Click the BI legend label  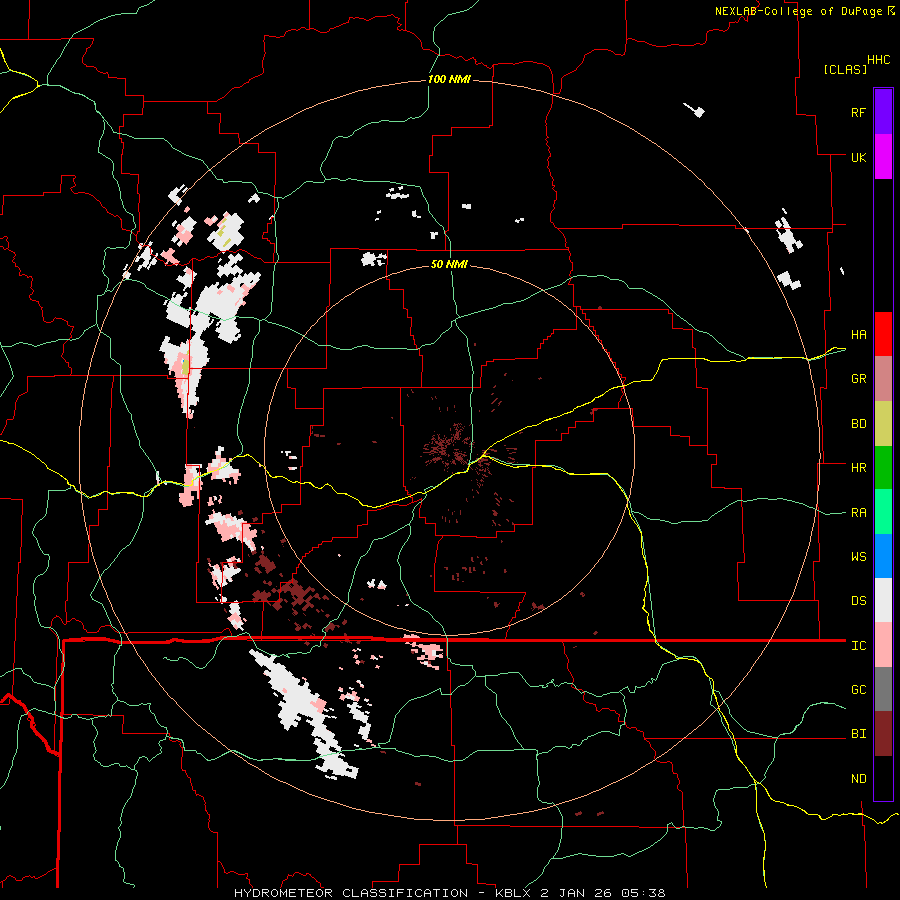858,734
